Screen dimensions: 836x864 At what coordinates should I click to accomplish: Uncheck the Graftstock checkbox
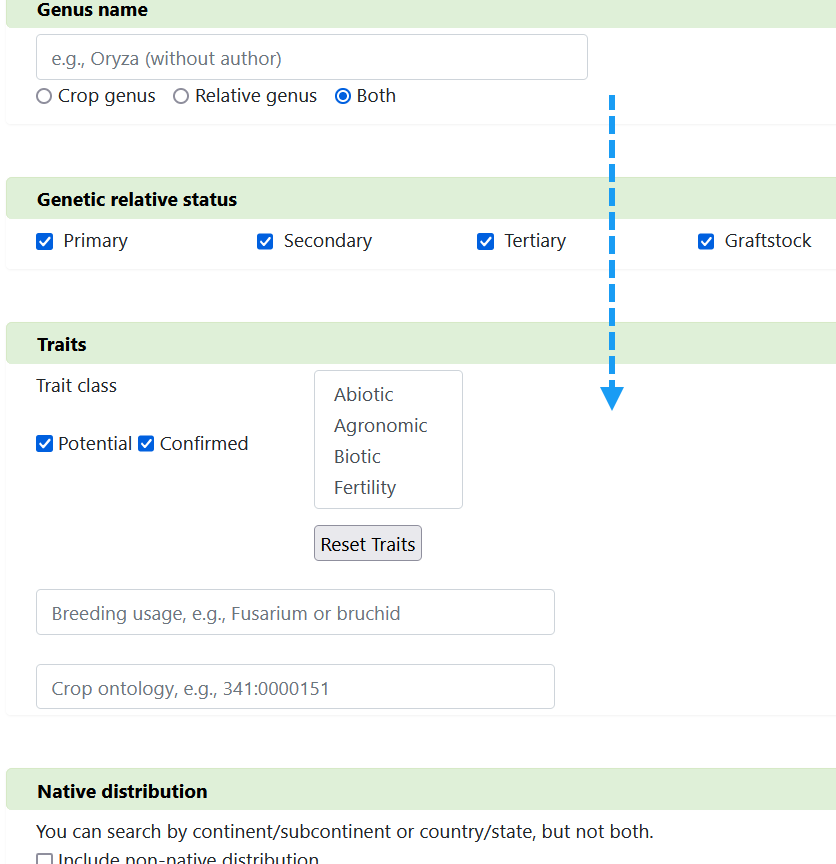pos(706,241)
